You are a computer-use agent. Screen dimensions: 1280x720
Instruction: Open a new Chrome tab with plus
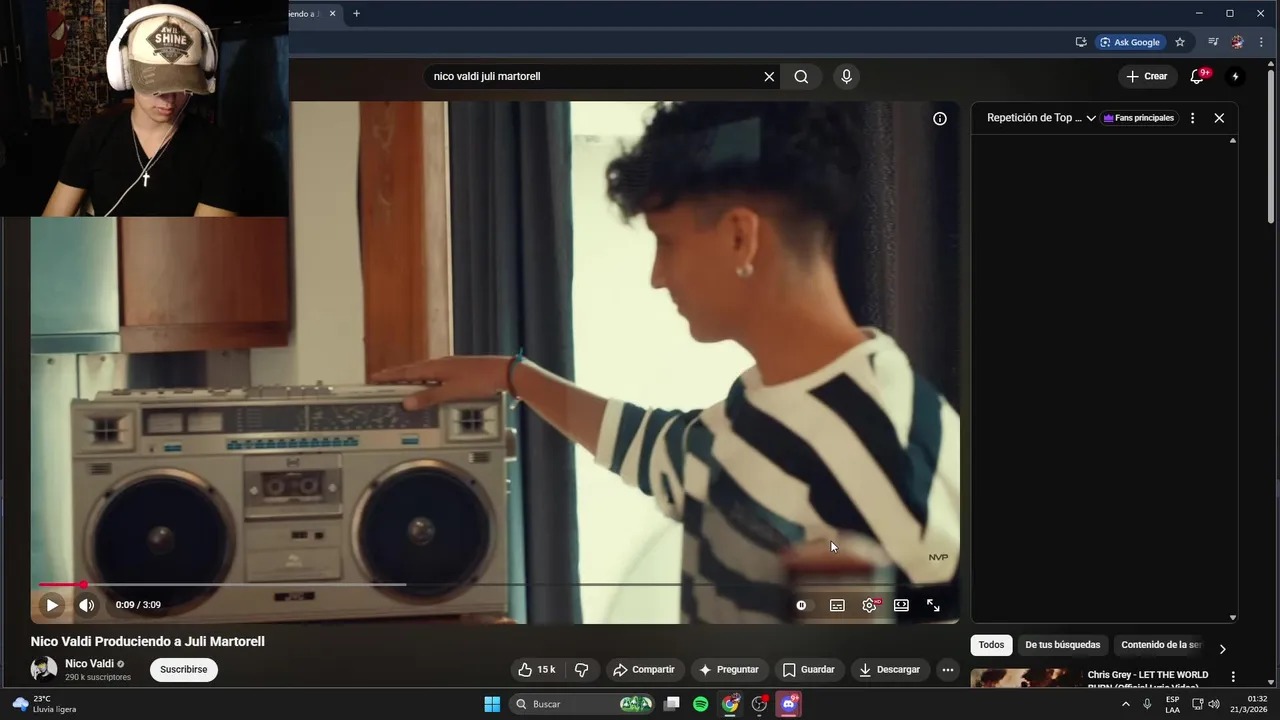pyautogui.click(x=356, y=13)
